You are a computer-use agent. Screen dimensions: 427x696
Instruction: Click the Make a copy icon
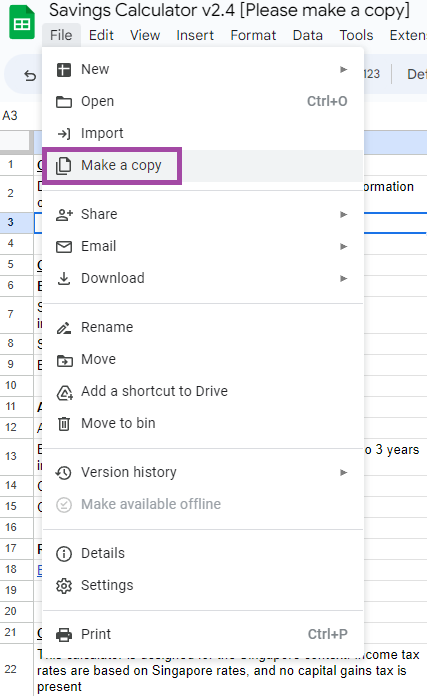coord(63,166)
